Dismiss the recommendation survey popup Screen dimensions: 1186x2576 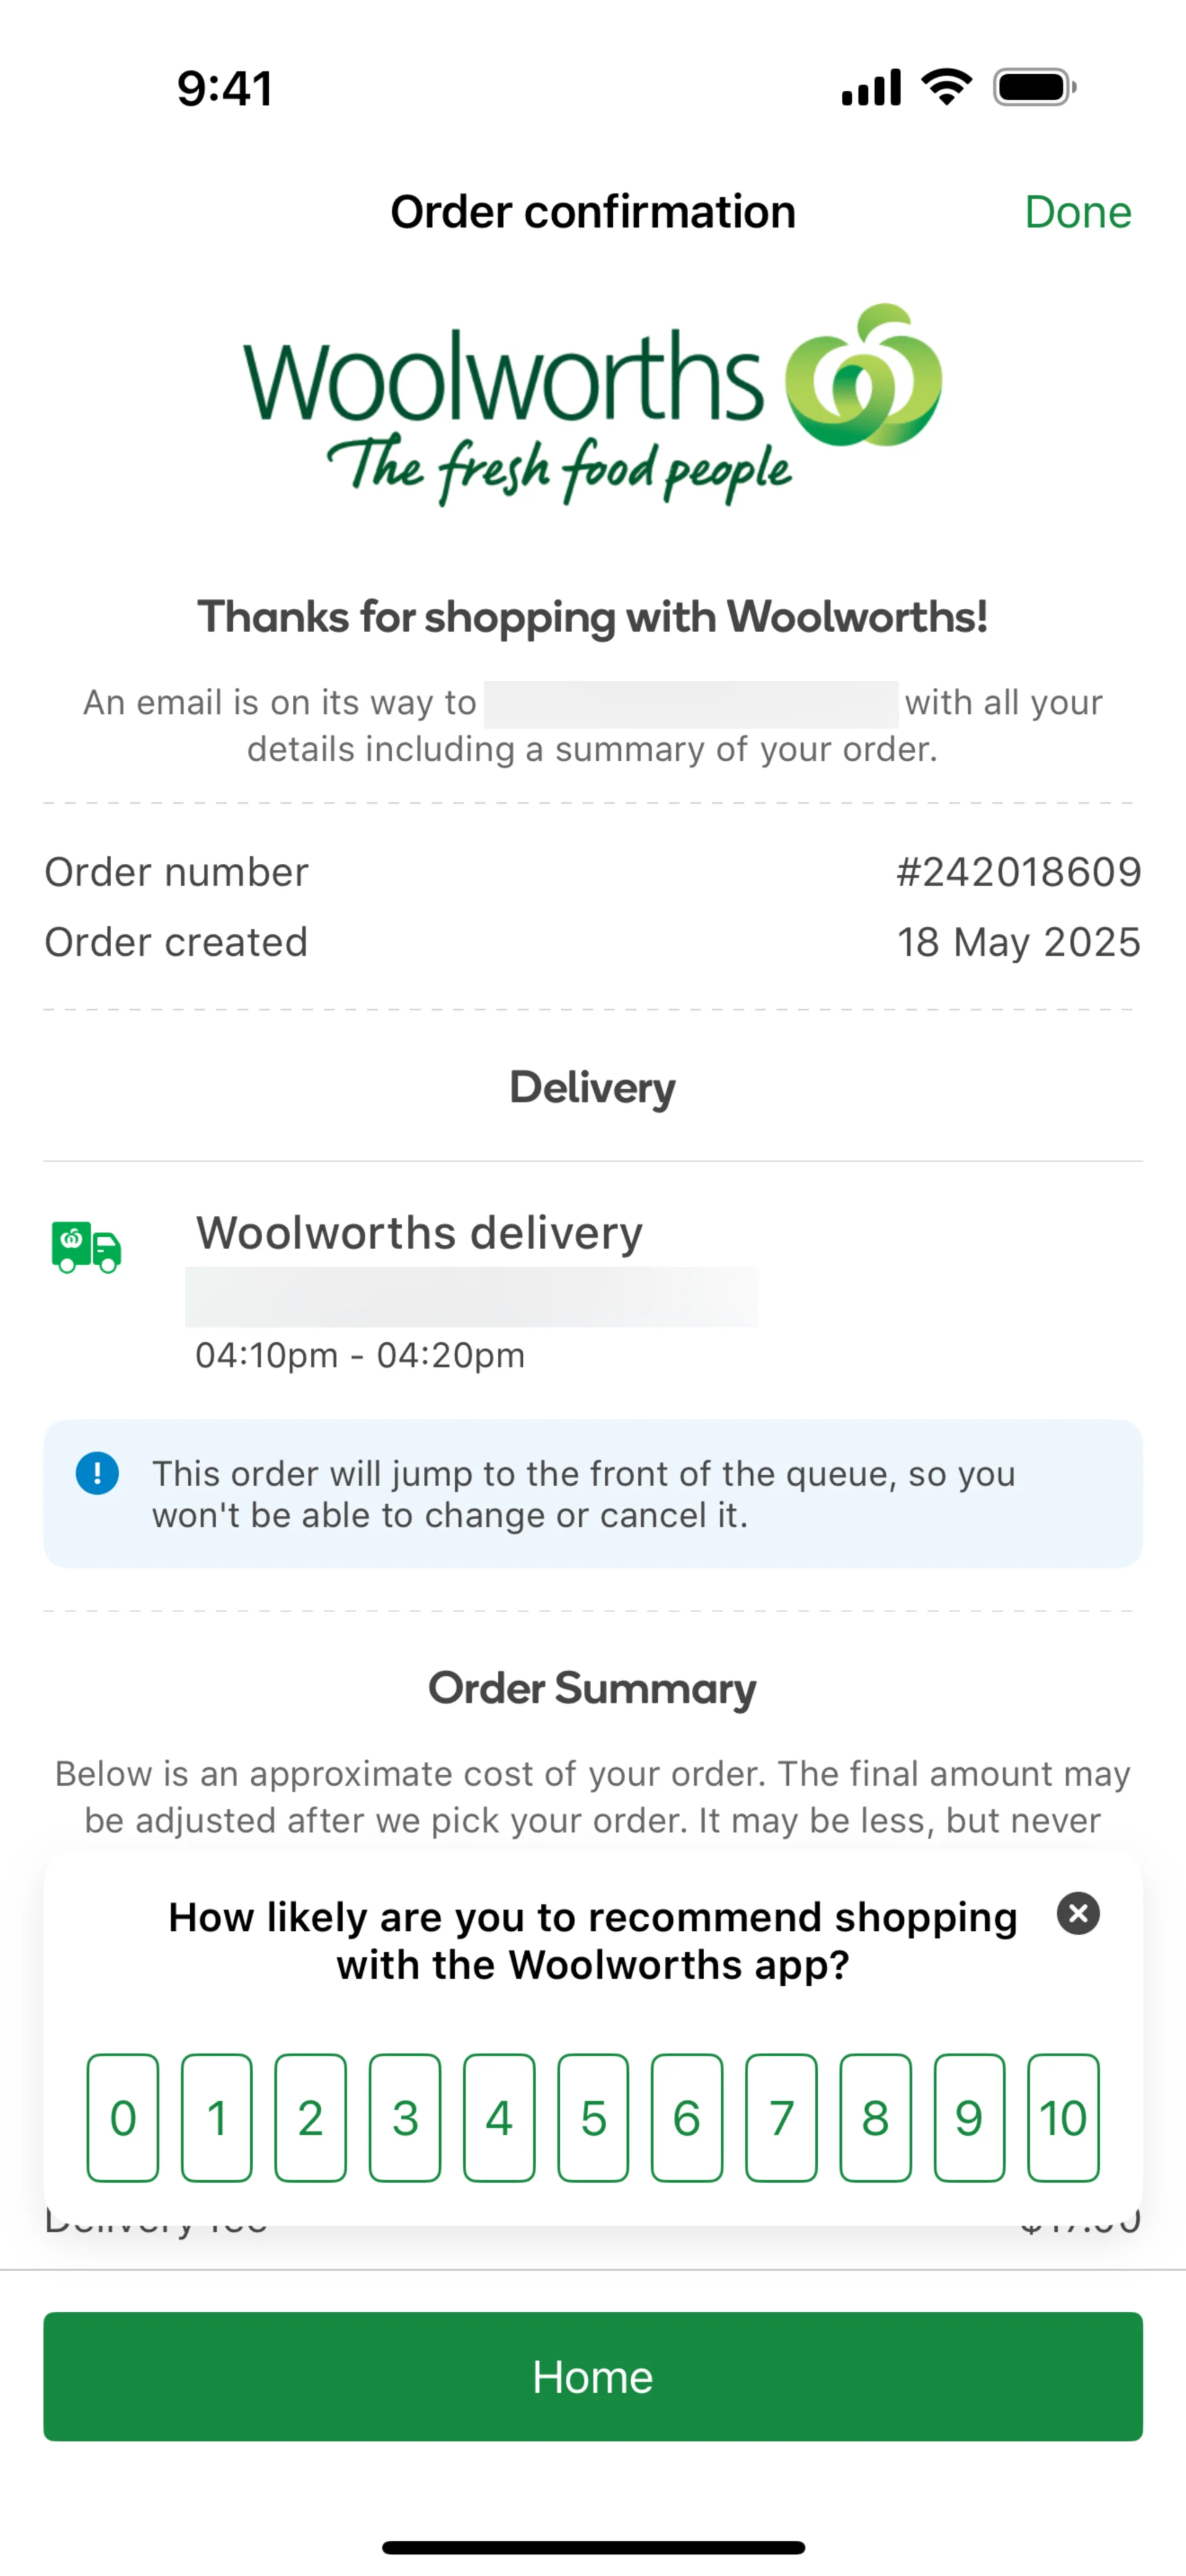pos(1078,1913)
